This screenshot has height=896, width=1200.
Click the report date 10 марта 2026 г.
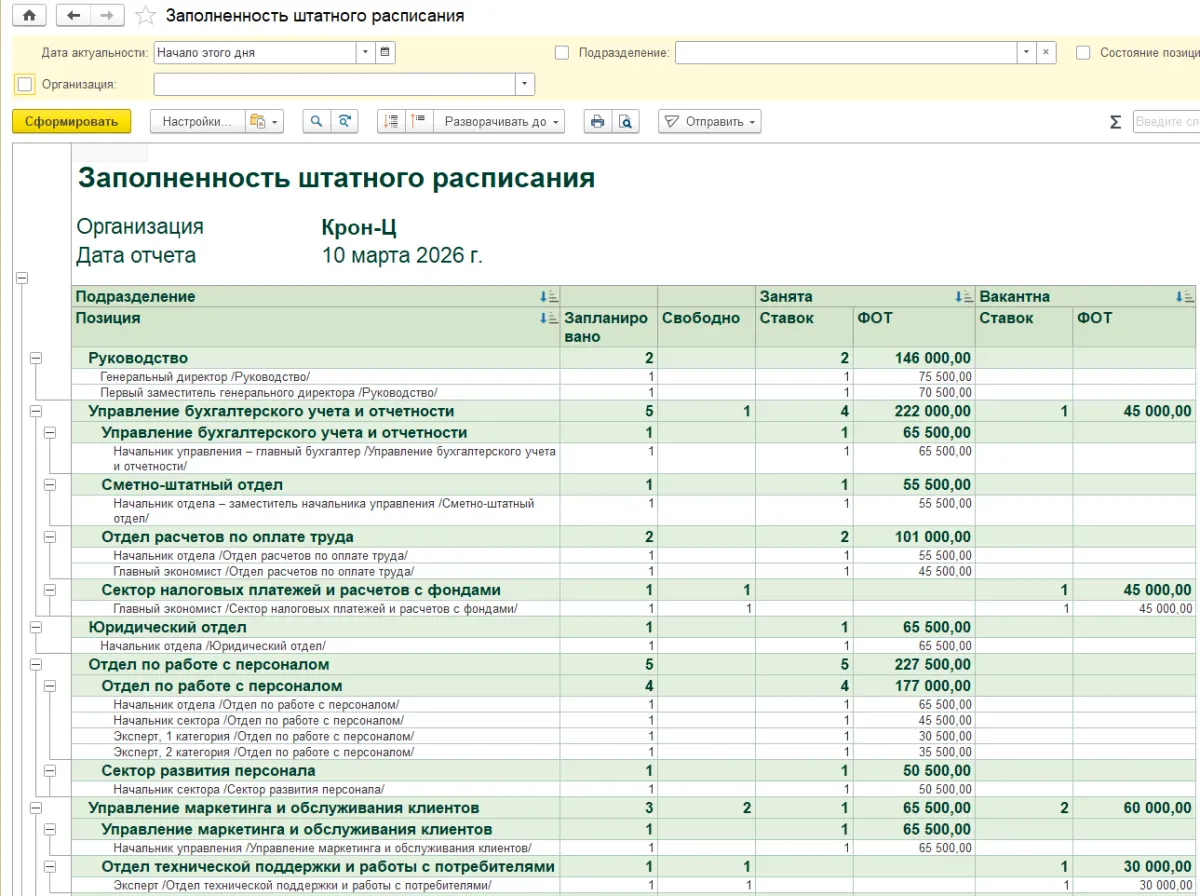tap(402, 255)
